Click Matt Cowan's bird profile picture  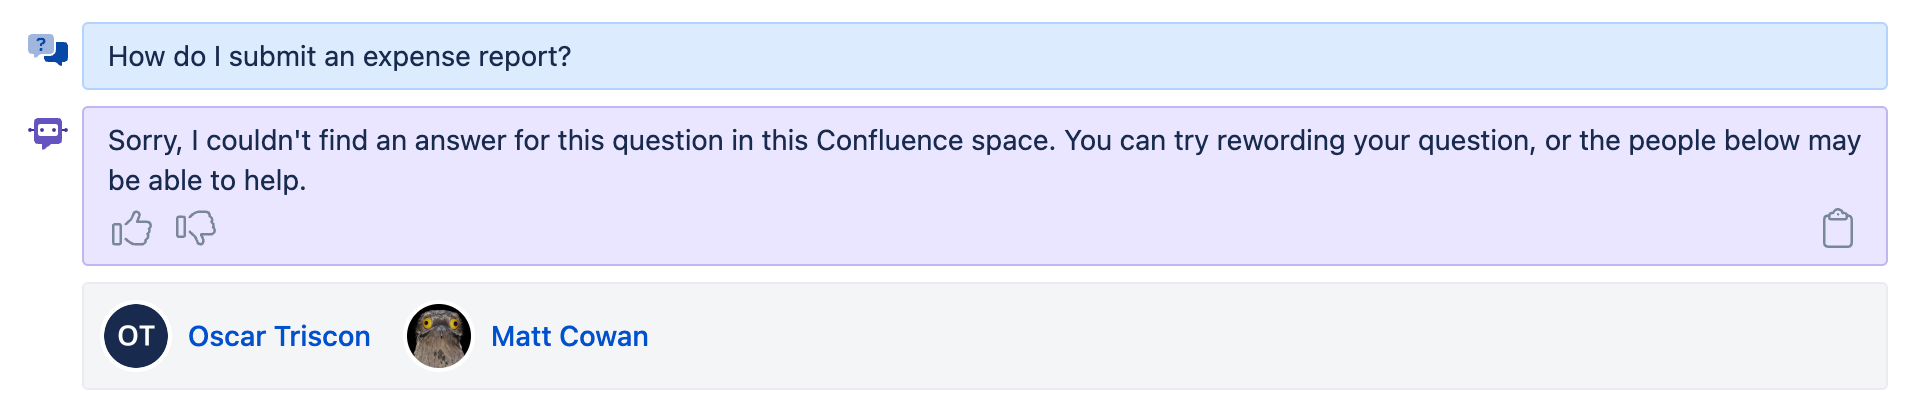point(439,336)
